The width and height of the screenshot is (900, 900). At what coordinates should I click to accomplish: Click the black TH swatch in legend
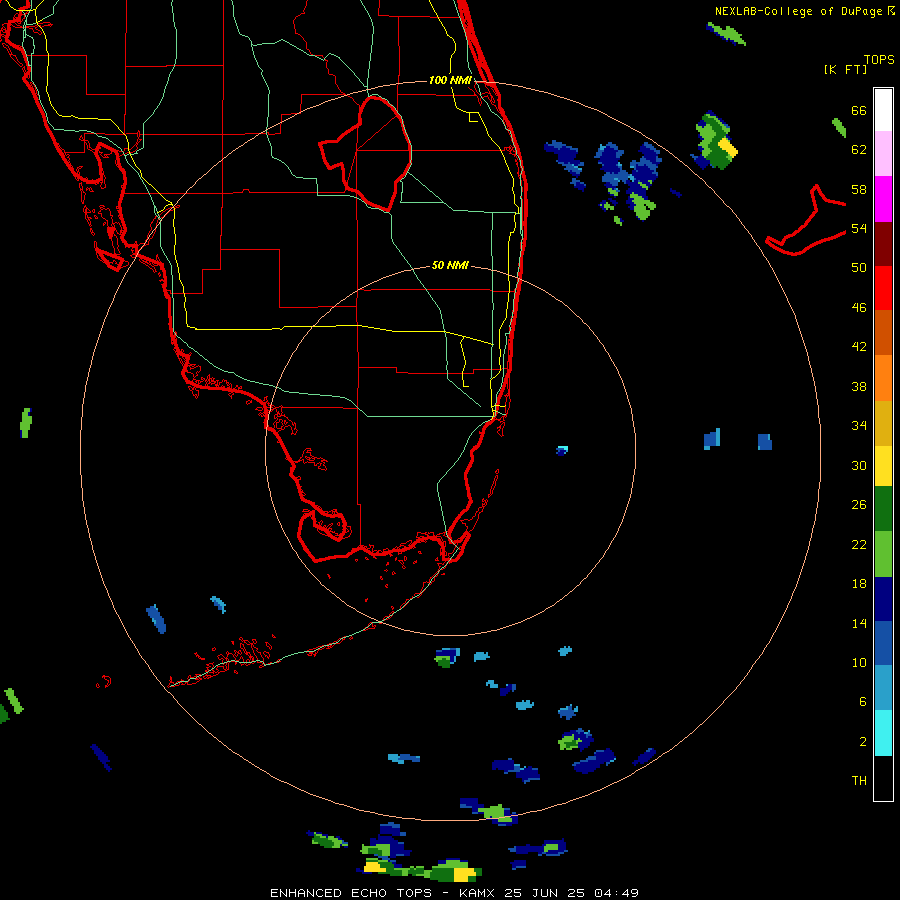pyautogui.click(x=883, y=778)
